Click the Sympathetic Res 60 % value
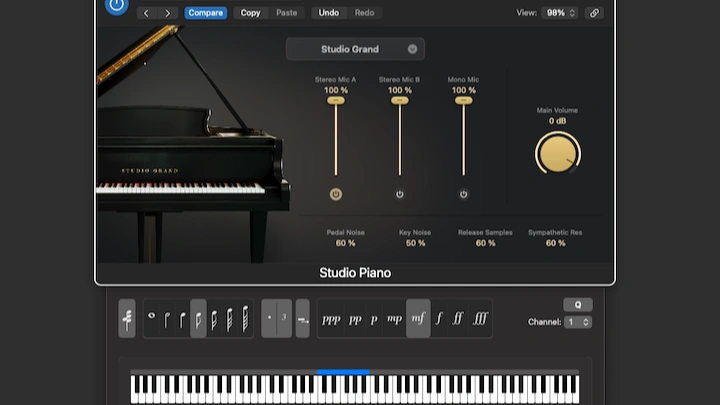 (x=555, y=243)
